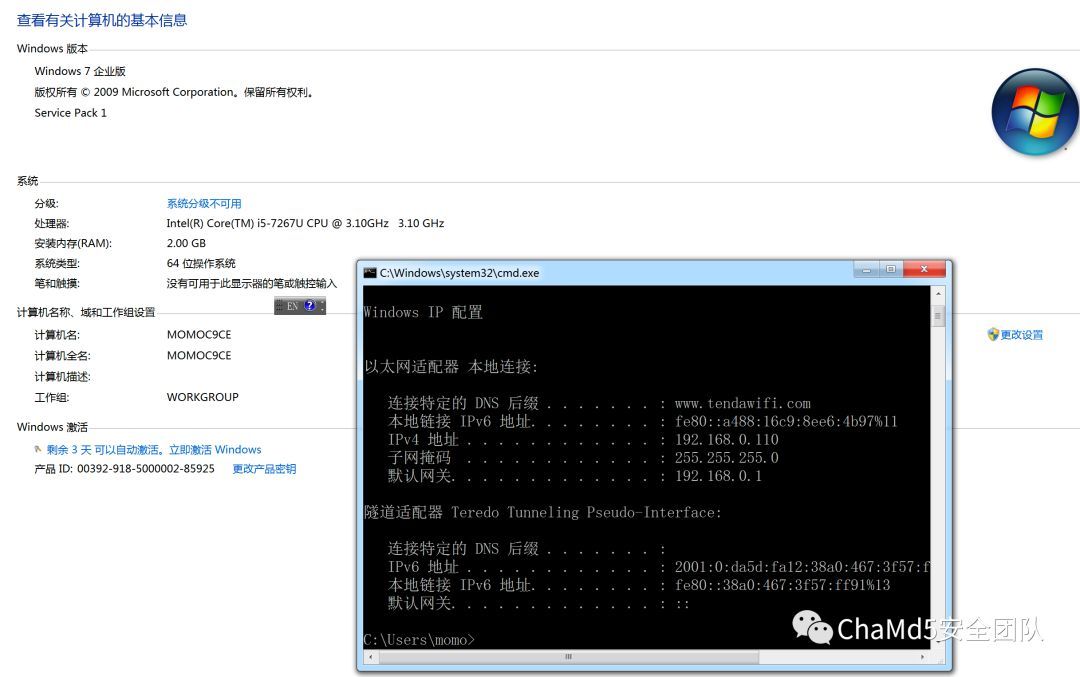
Task: Maximize the cmd.exe window
Action: (890, 269)
